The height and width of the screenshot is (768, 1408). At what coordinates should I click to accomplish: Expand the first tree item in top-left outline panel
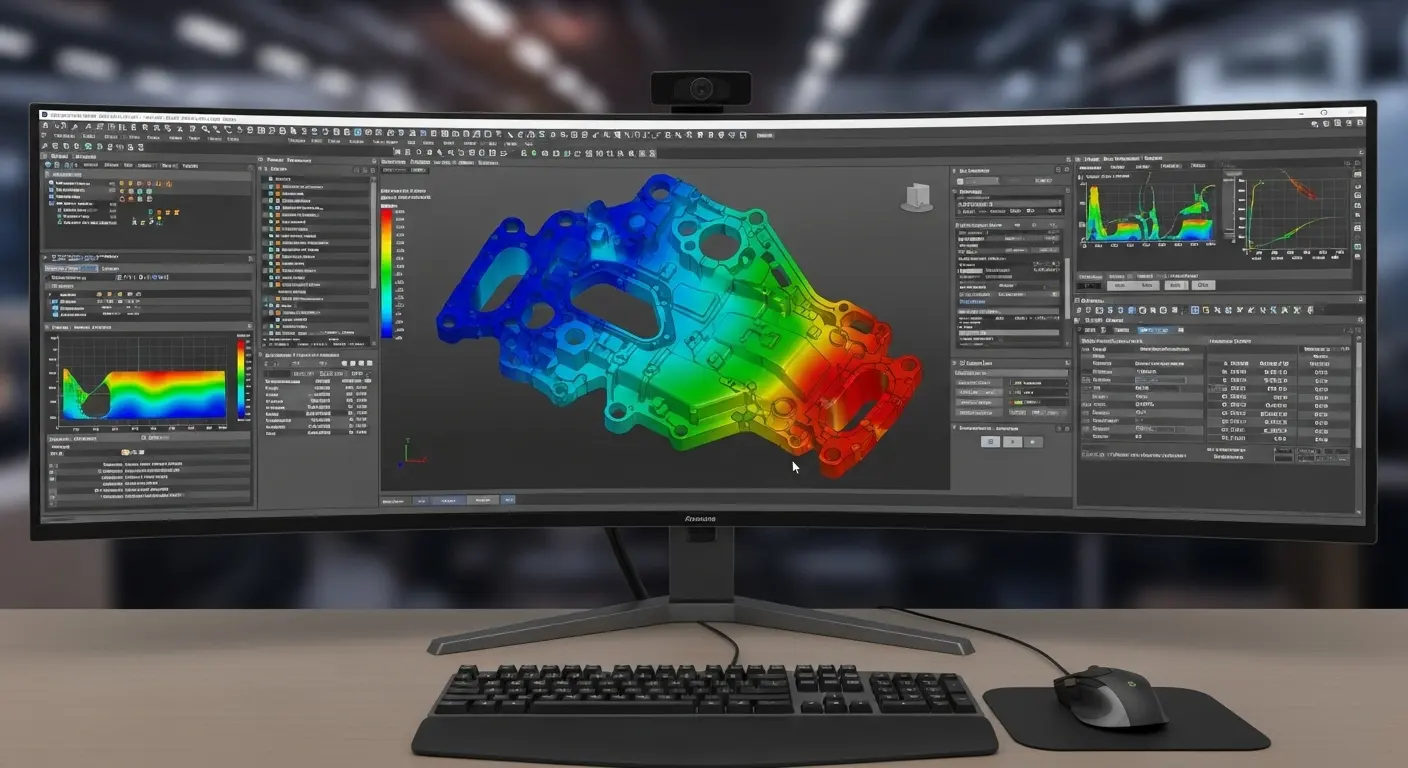[50, 184]
